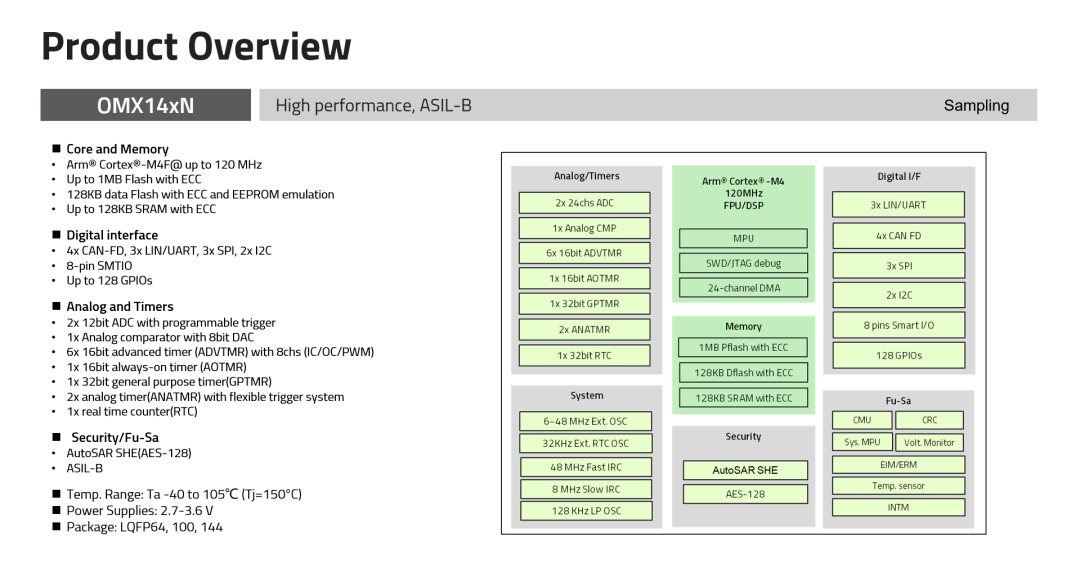Select the 128KB SRAM with ECC block
Screen dimensions: 1080x564
point(743,398)
